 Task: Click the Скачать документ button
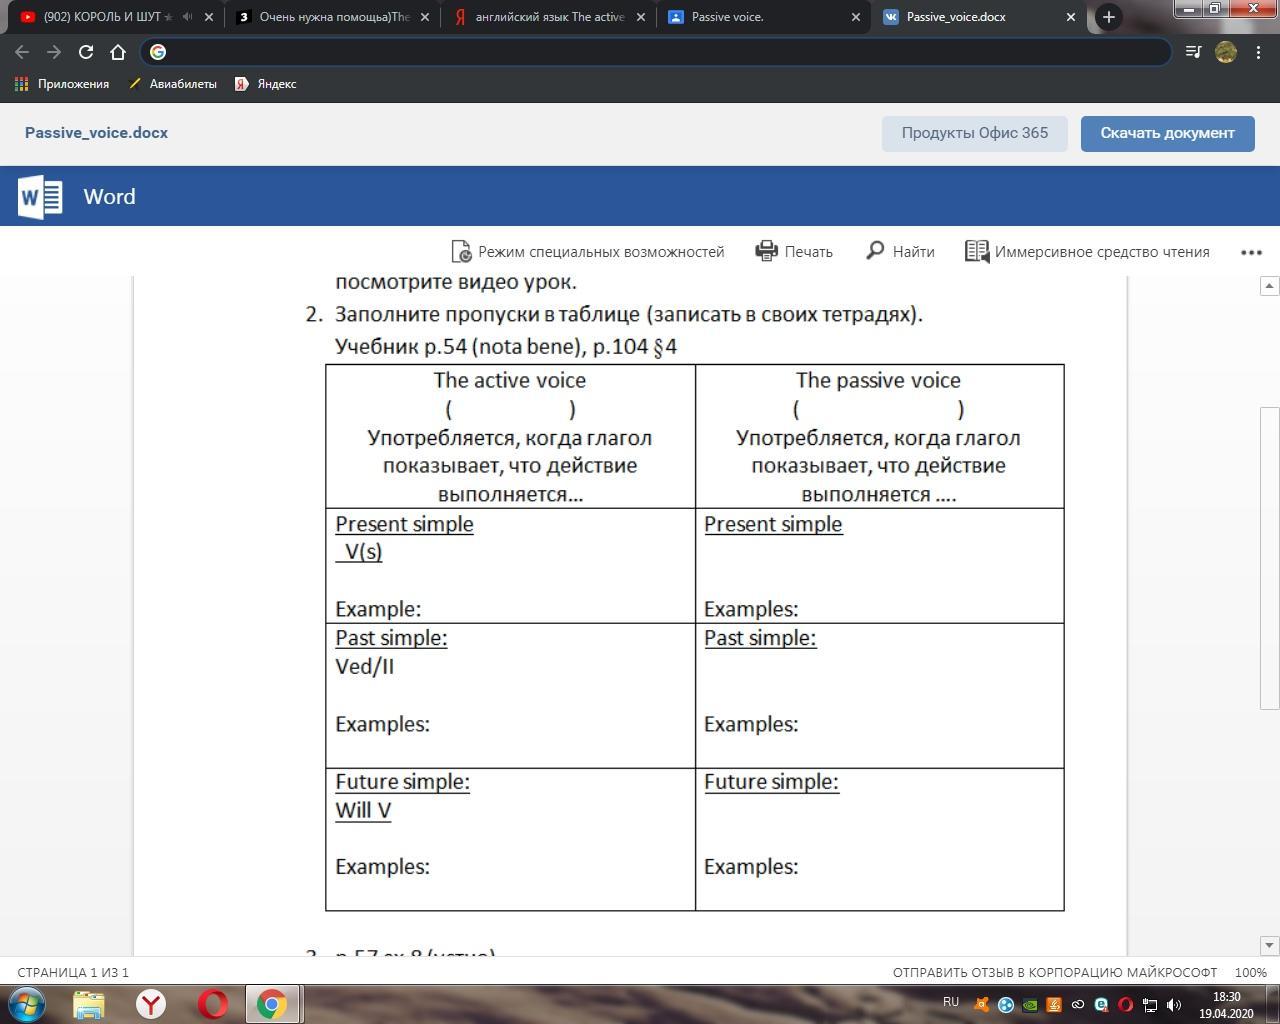[1167, 133]
